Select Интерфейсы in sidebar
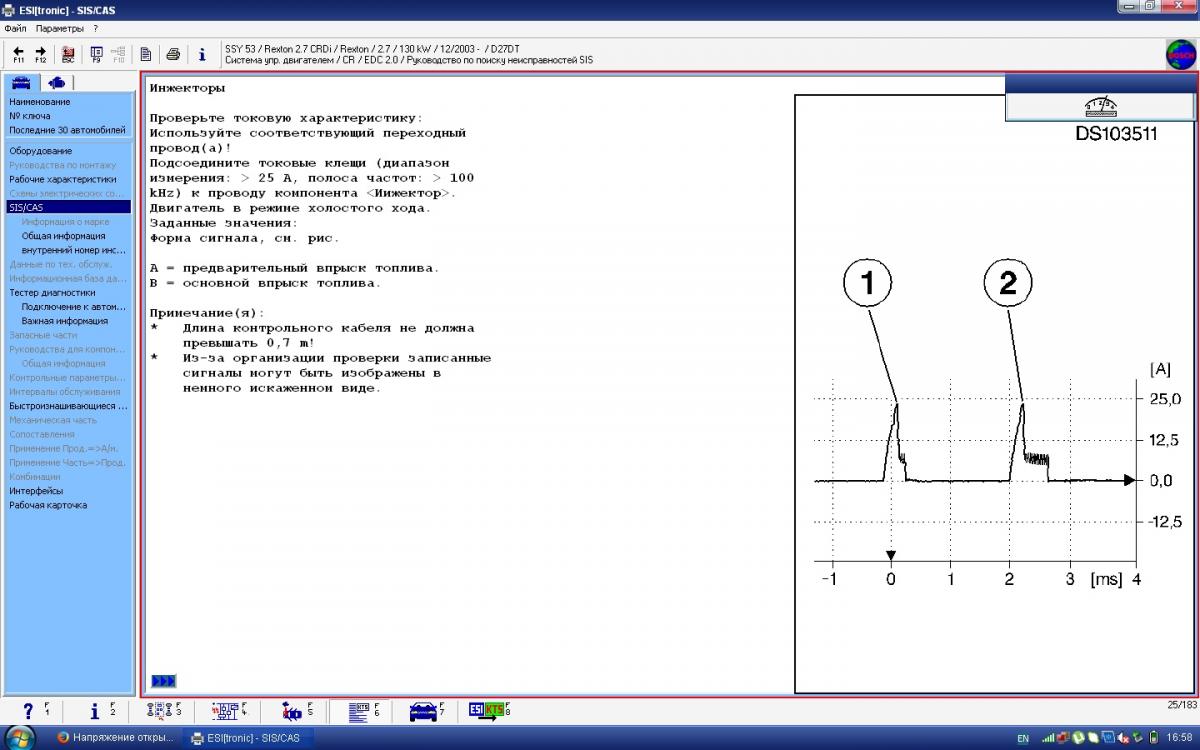This screenshot has height=750, width=1200. [36, 491]
